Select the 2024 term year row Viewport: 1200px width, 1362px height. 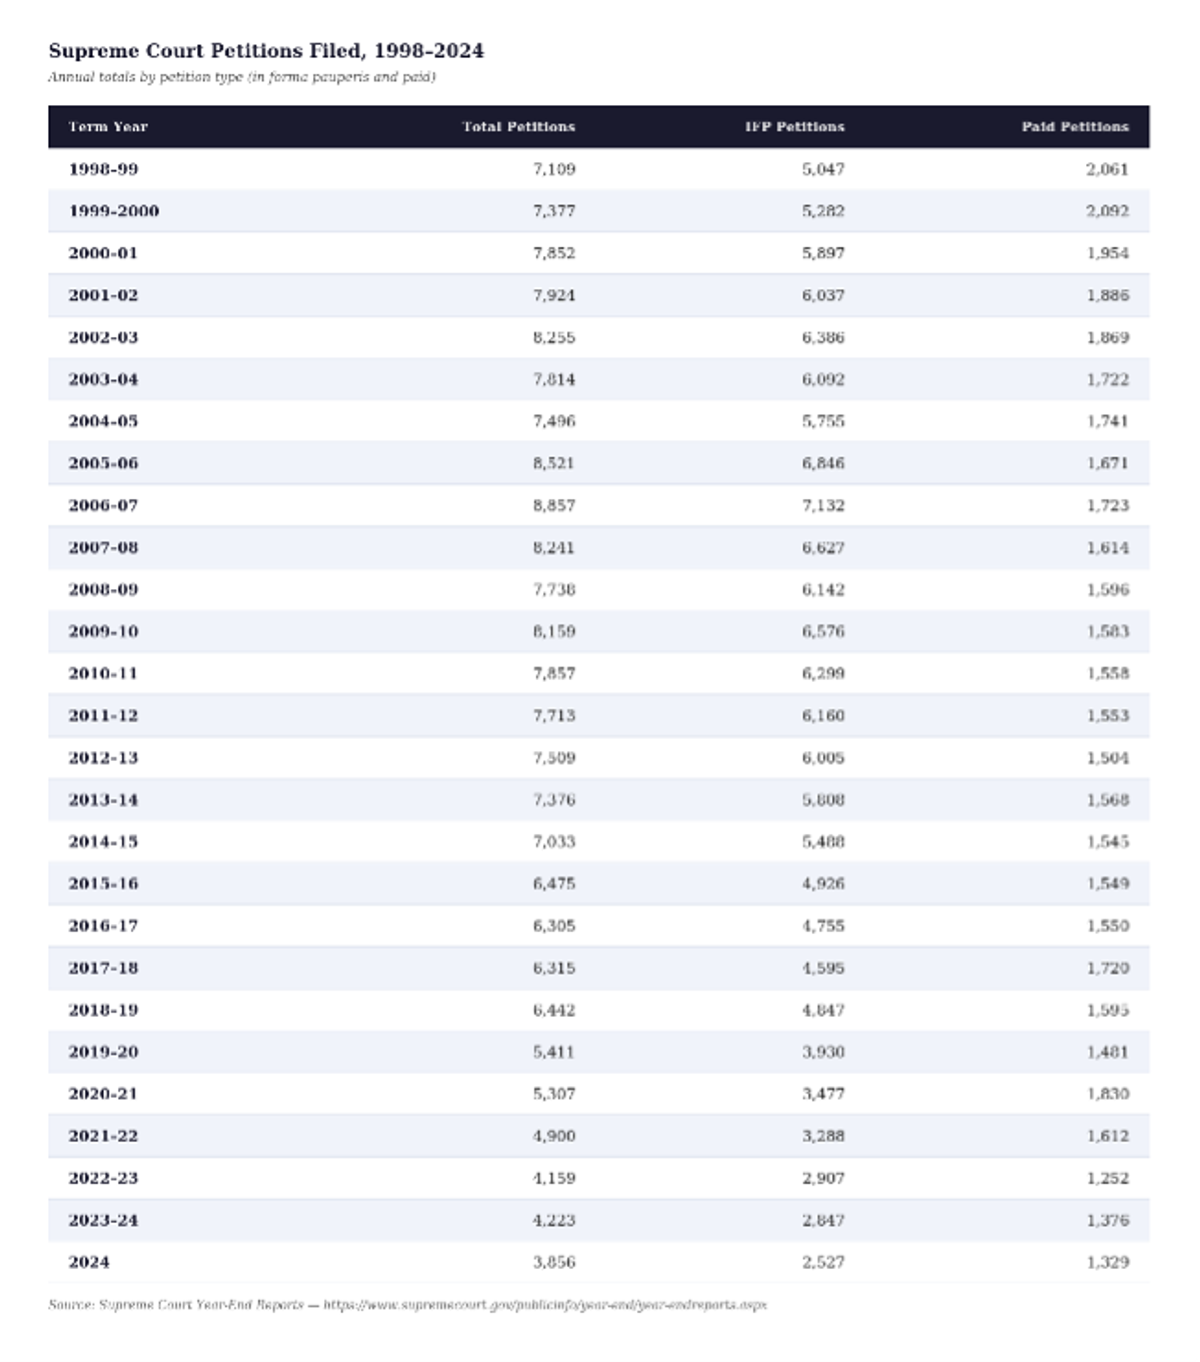(x=598, y=1262)
